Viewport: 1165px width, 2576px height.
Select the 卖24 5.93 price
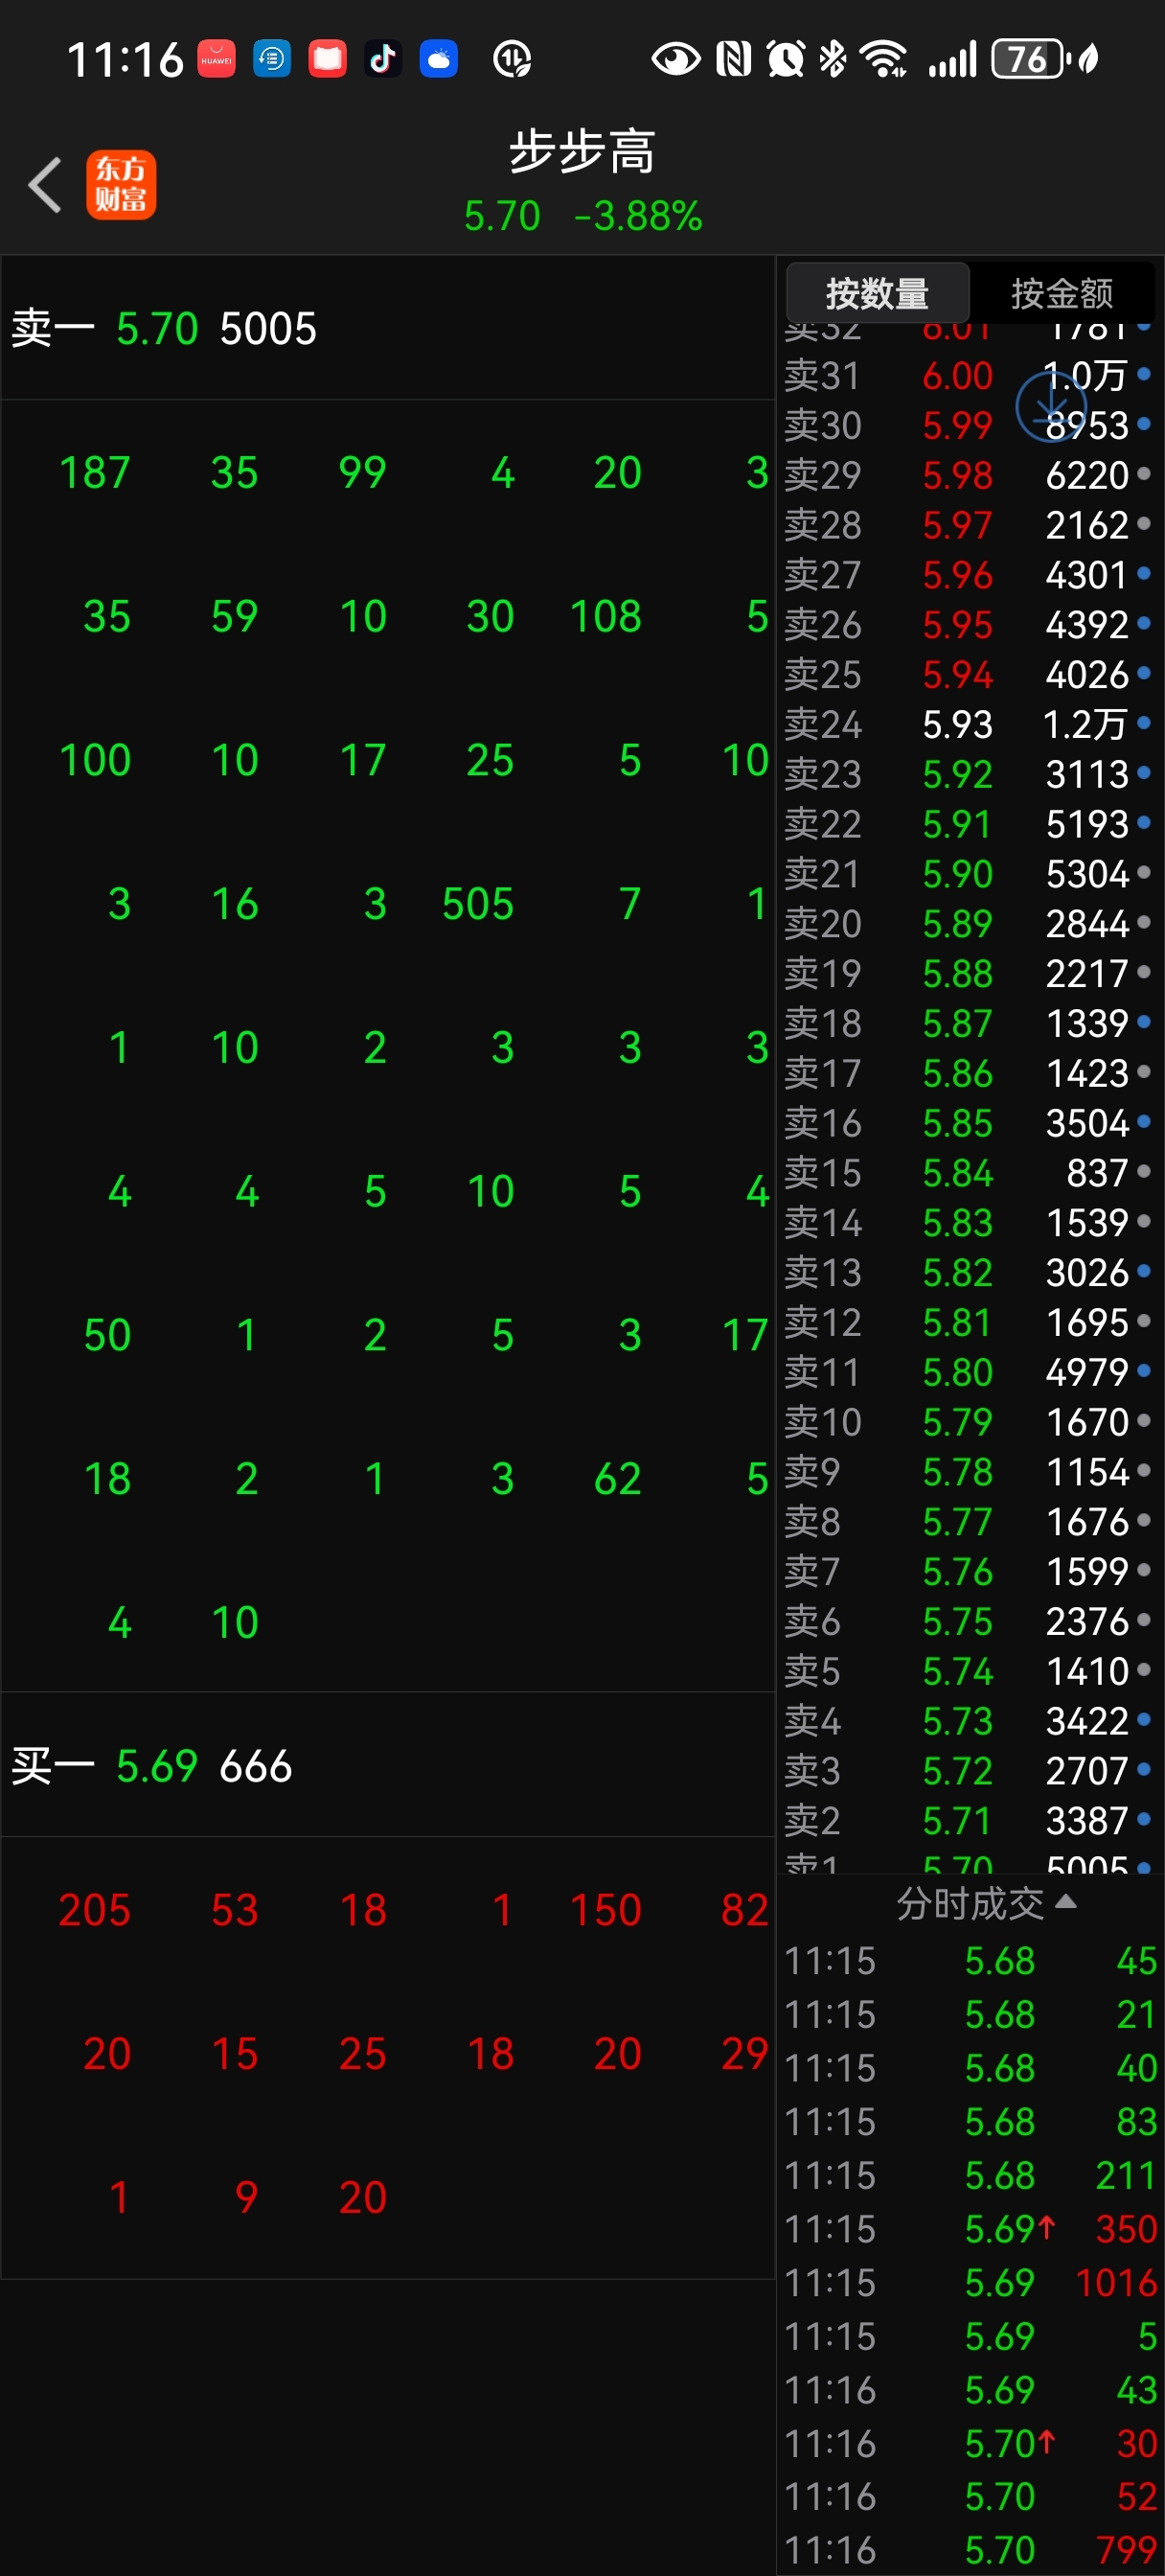(x=958, y=724)
